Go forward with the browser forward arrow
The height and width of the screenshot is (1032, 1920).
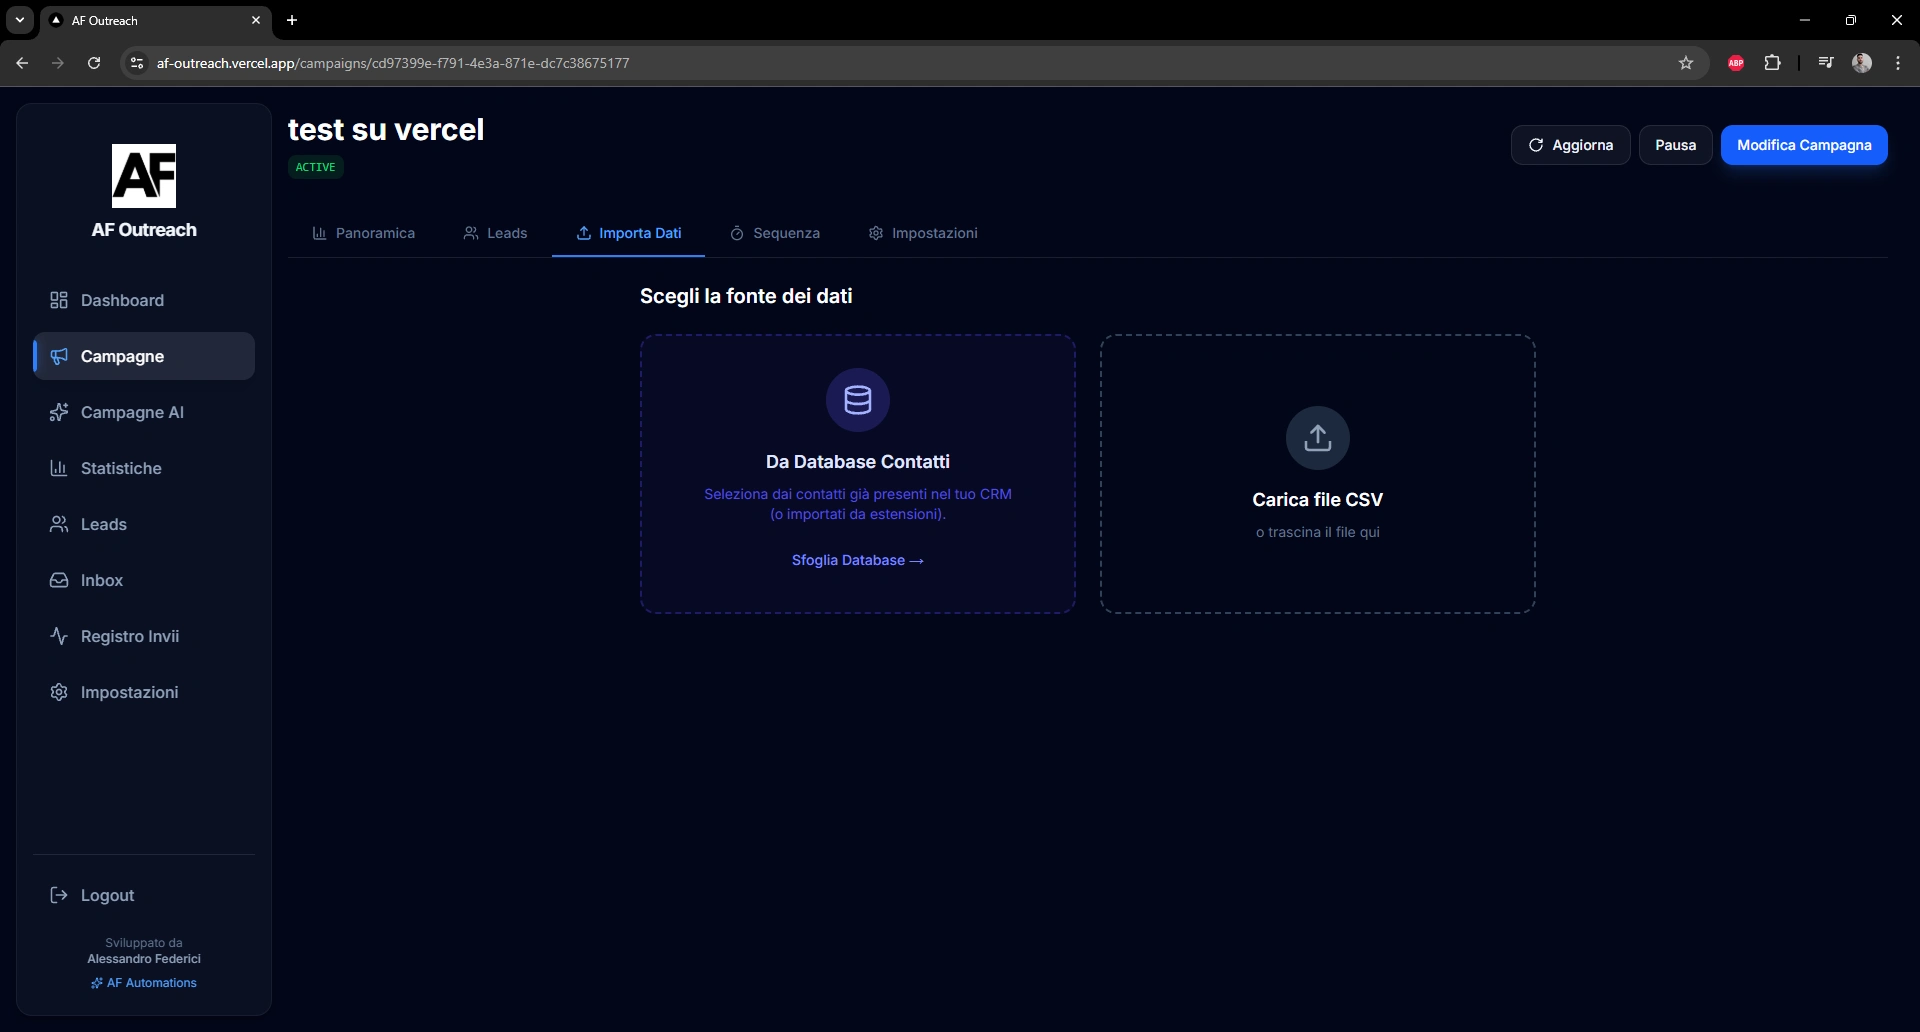click(58, 63)
